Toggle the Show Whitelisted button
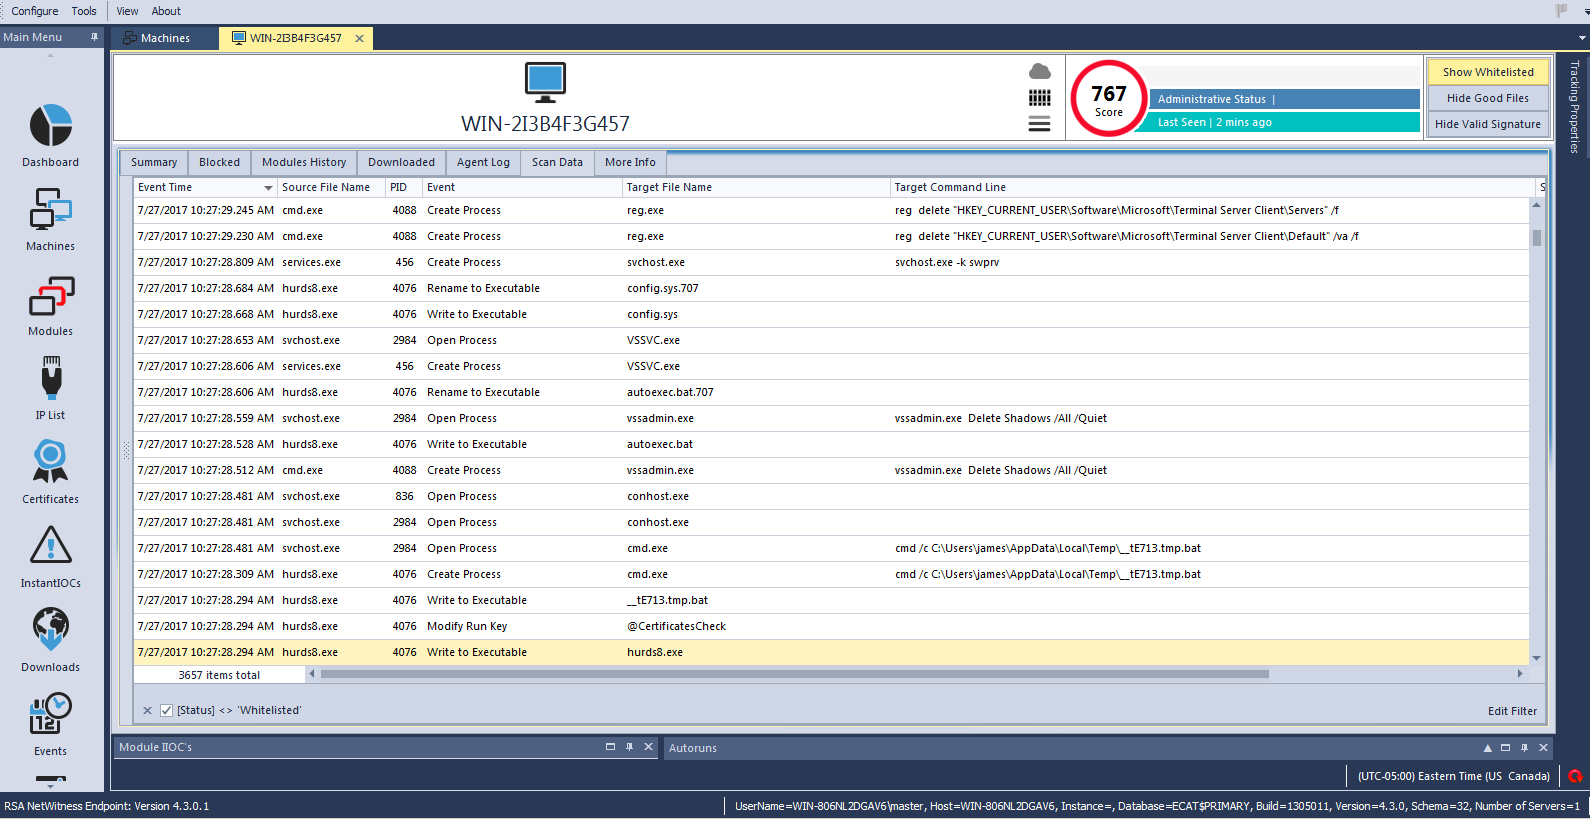Image resolution: width=1590 pixels, height=819 pixels. (x=1487, y=72)
